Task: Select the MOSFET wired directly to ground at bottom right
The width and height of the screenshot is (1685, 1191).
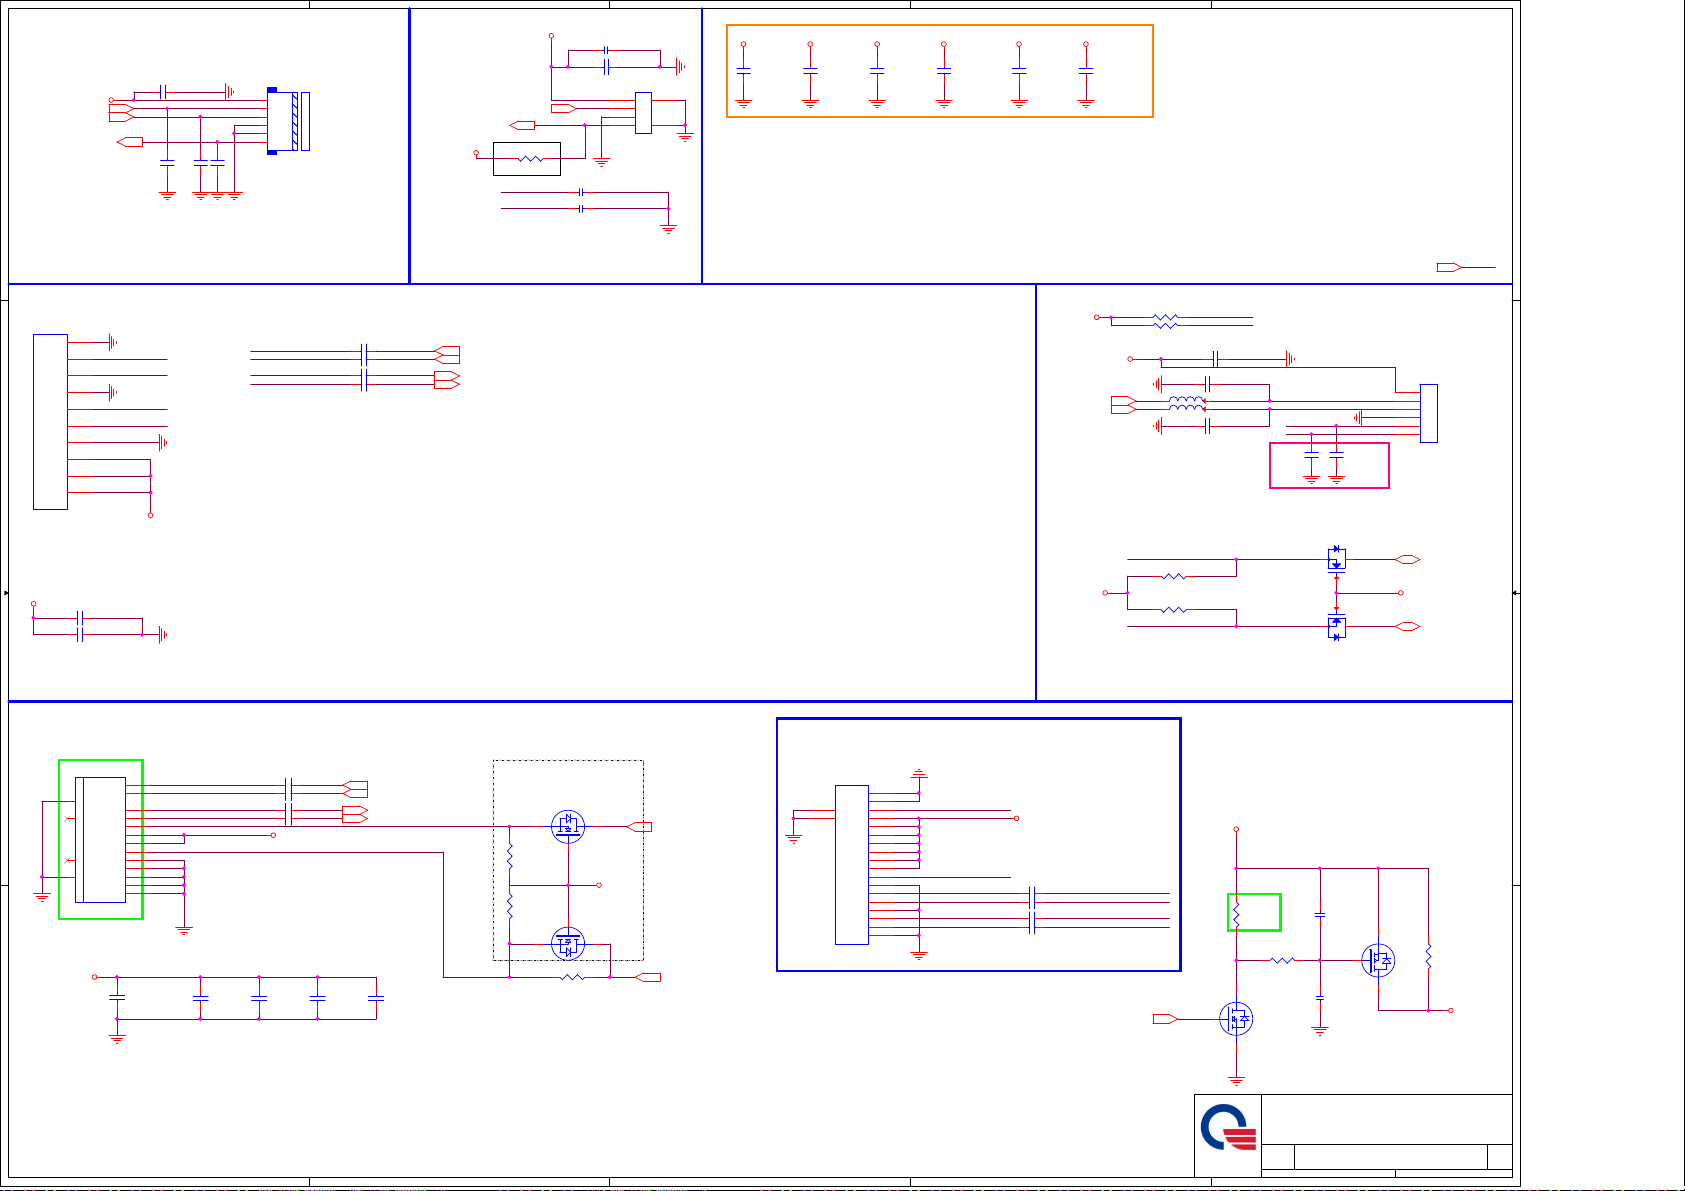Action: coord(1237,1019)
